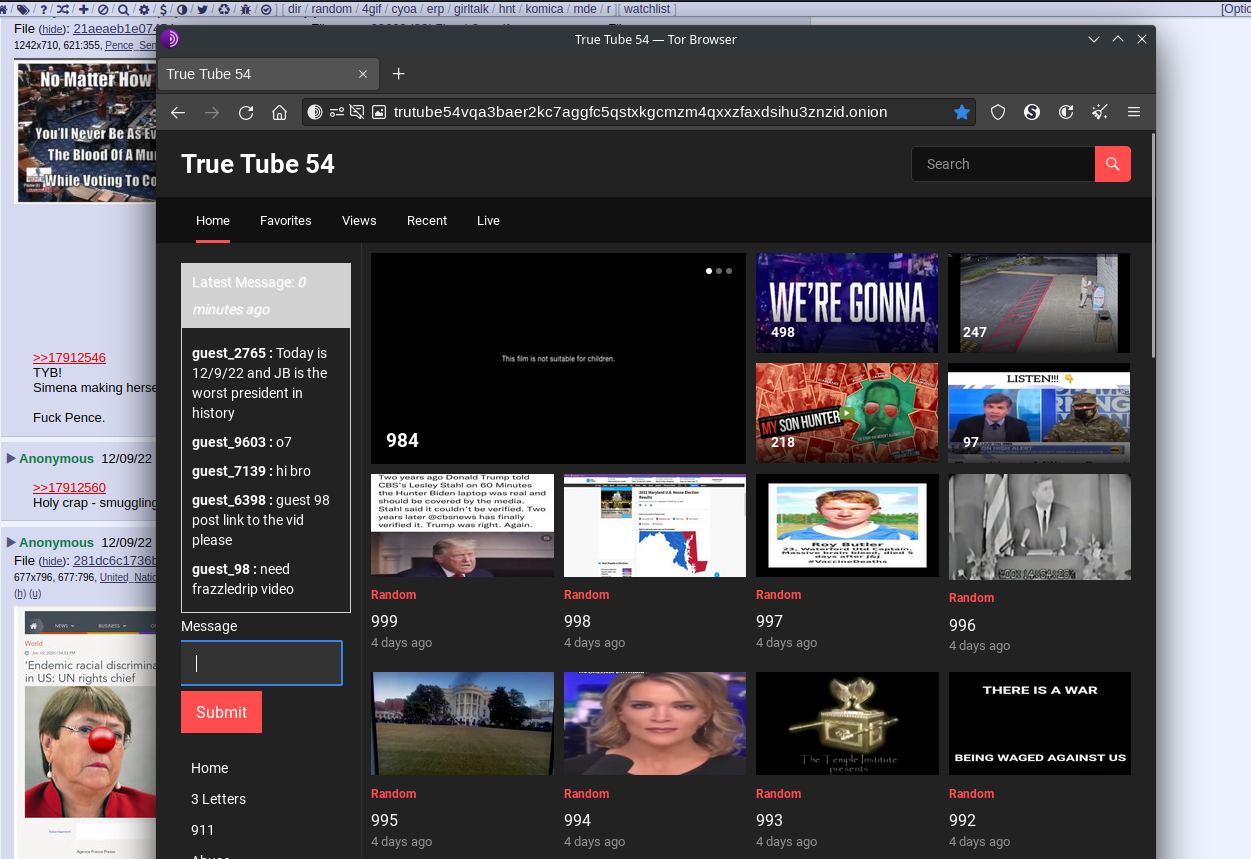Click Random category label above video 996

[x=971, y=598]
